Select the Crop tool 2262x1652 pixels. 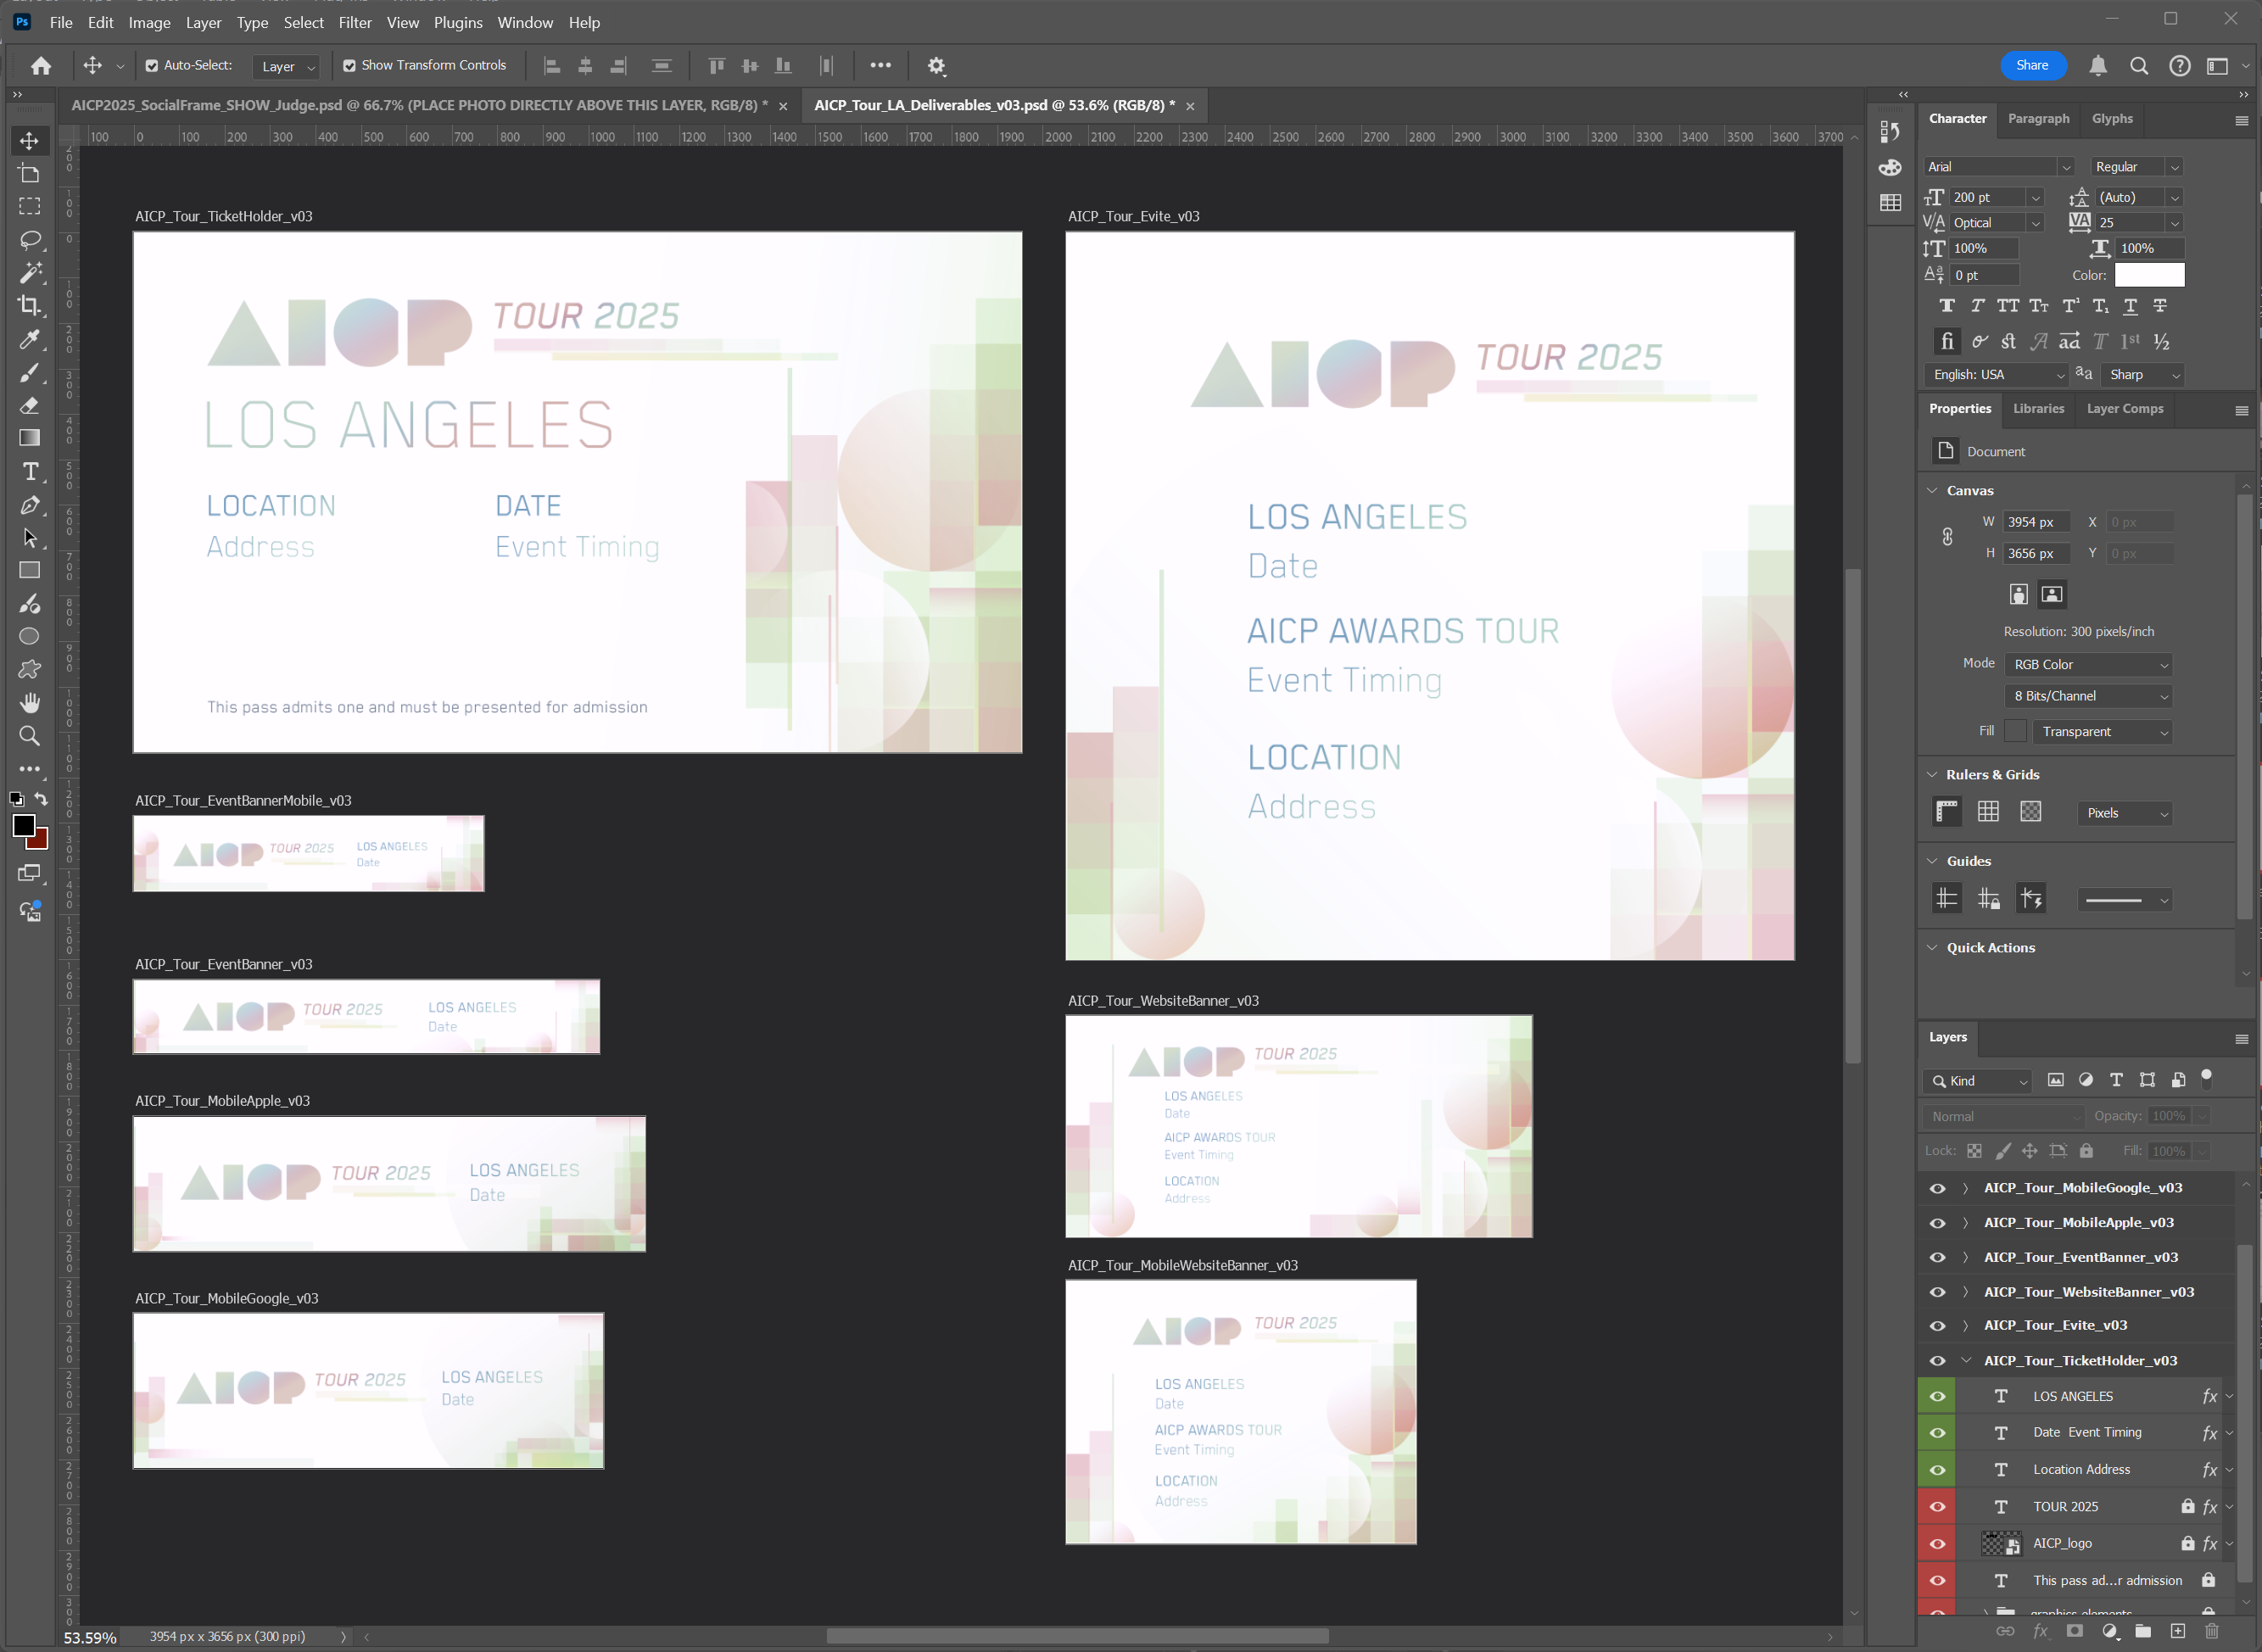30,305
